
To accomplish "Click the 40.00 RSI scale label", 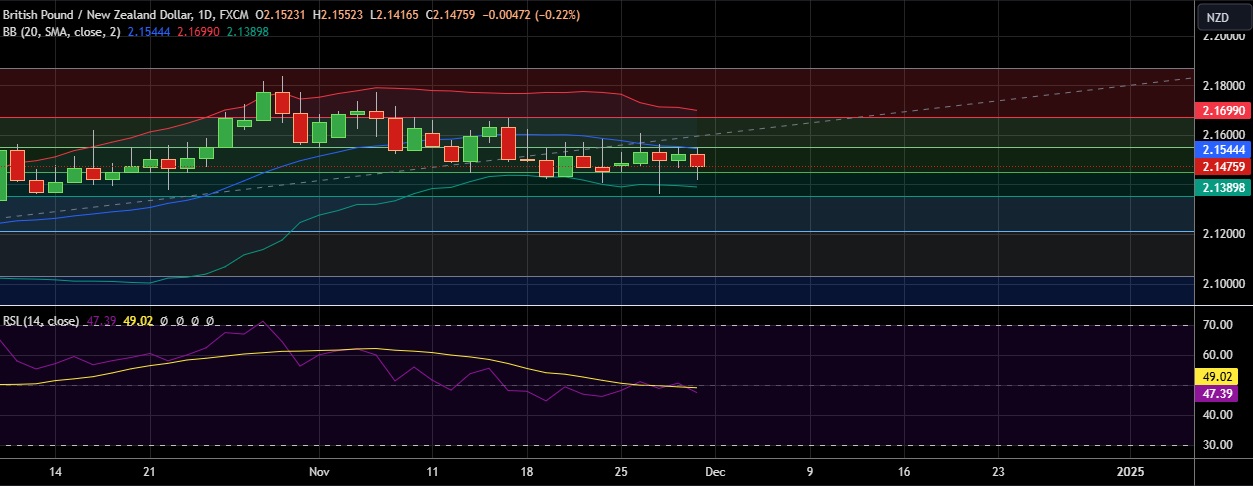I will [1216, 415].
